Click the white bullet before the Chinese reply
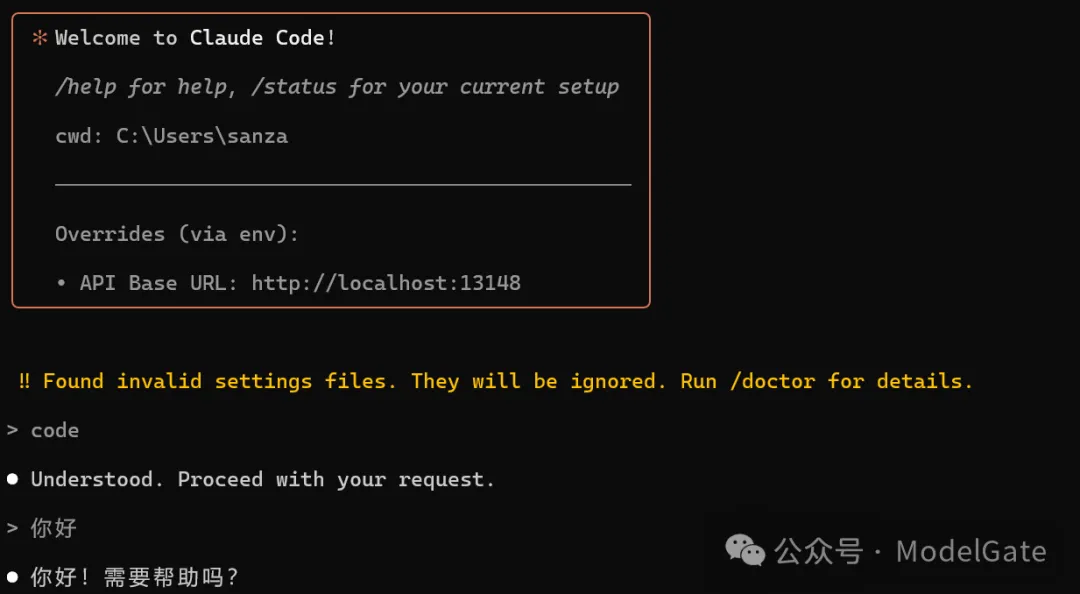Image resolution: width=1080 pixels, height=594 pixels. point(13,577)
